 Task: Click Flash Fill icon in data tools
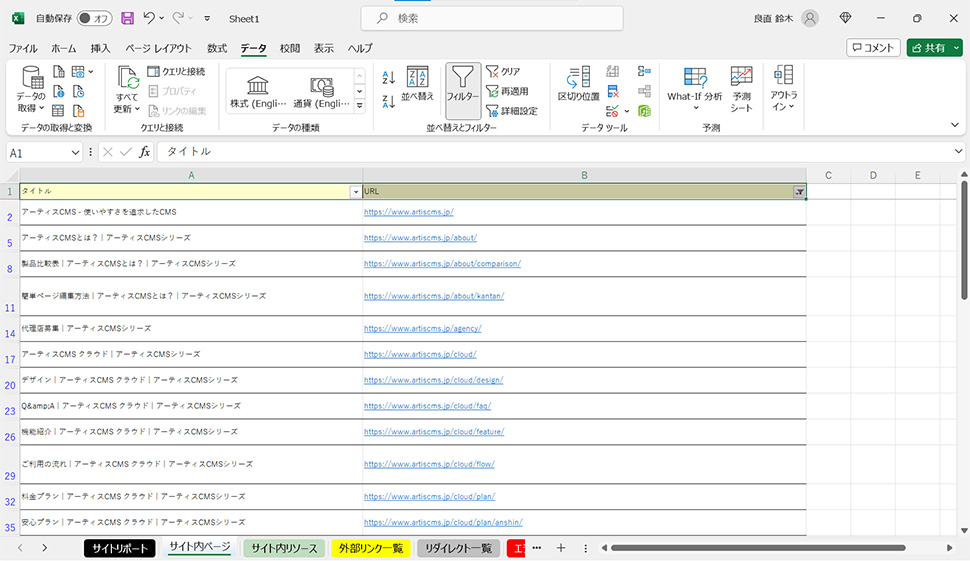click(x=613, y=72)
